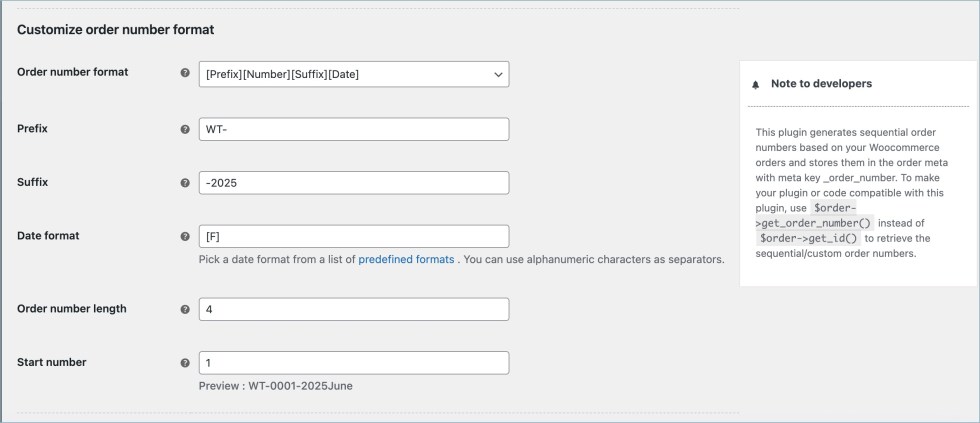Click the Preview WT-0001-2025June text
This screenshot has width=980, height=423.
click(276, 386)
